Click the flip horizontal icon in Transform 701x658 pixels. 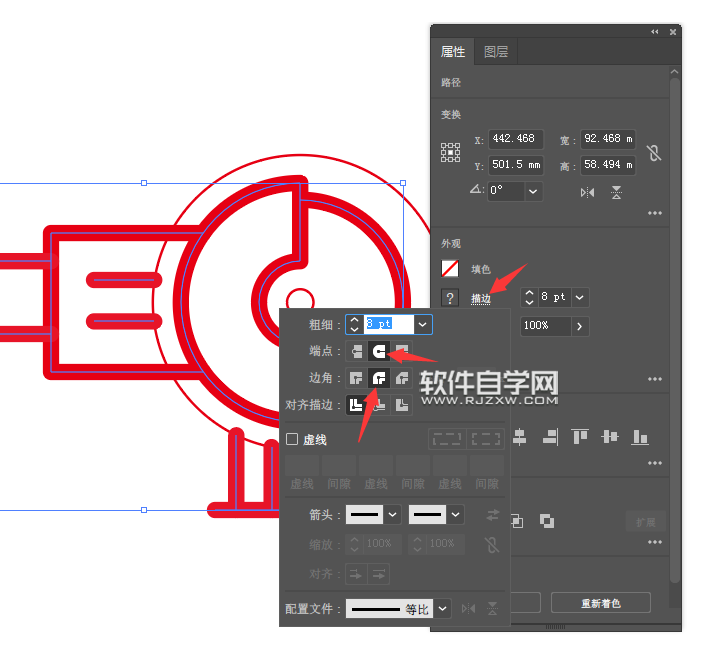click(587, 193)
